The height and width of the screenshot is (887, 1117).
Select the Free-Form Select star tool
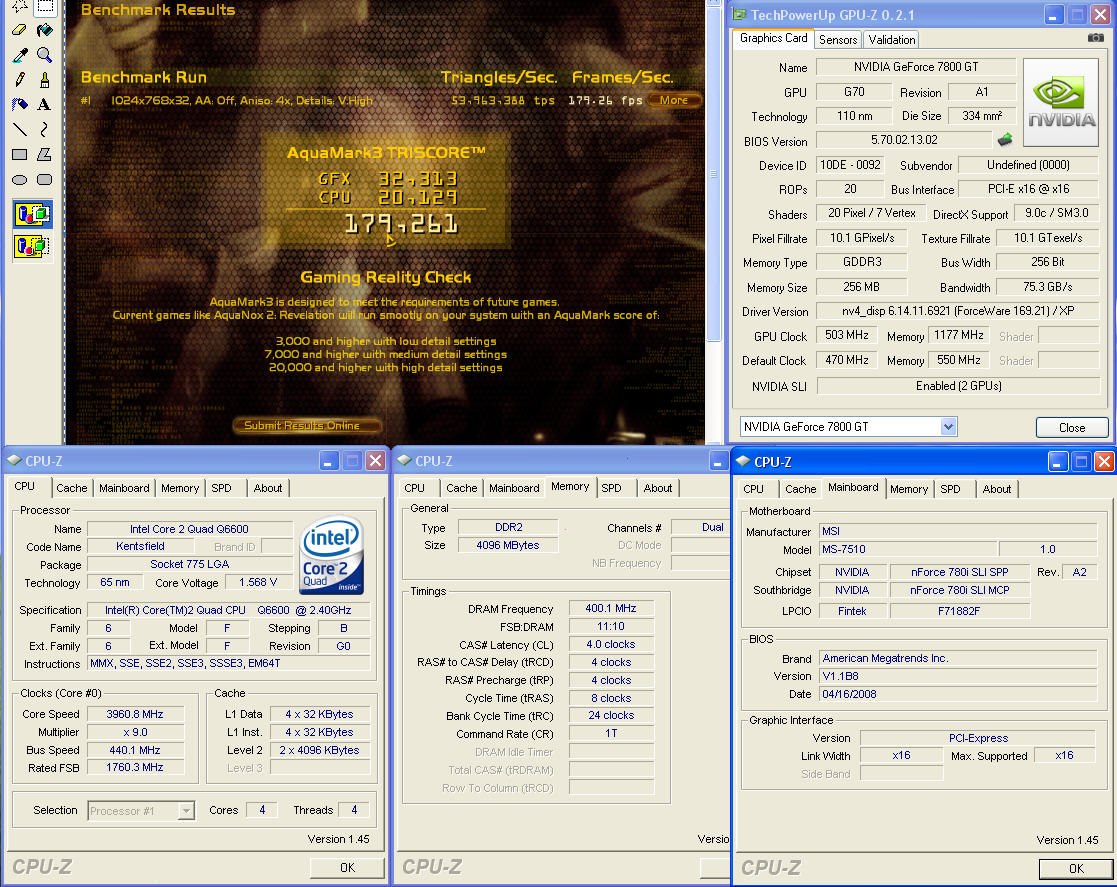click(20, 6)
